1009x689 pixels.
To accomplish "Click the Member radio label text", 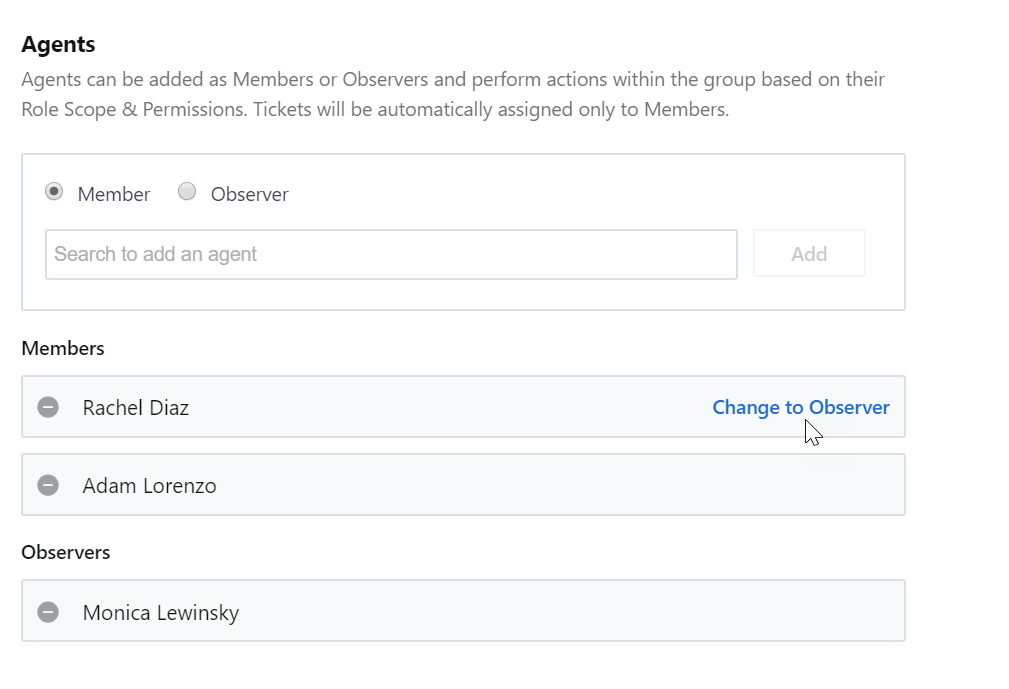I will (x=114, y=194).
